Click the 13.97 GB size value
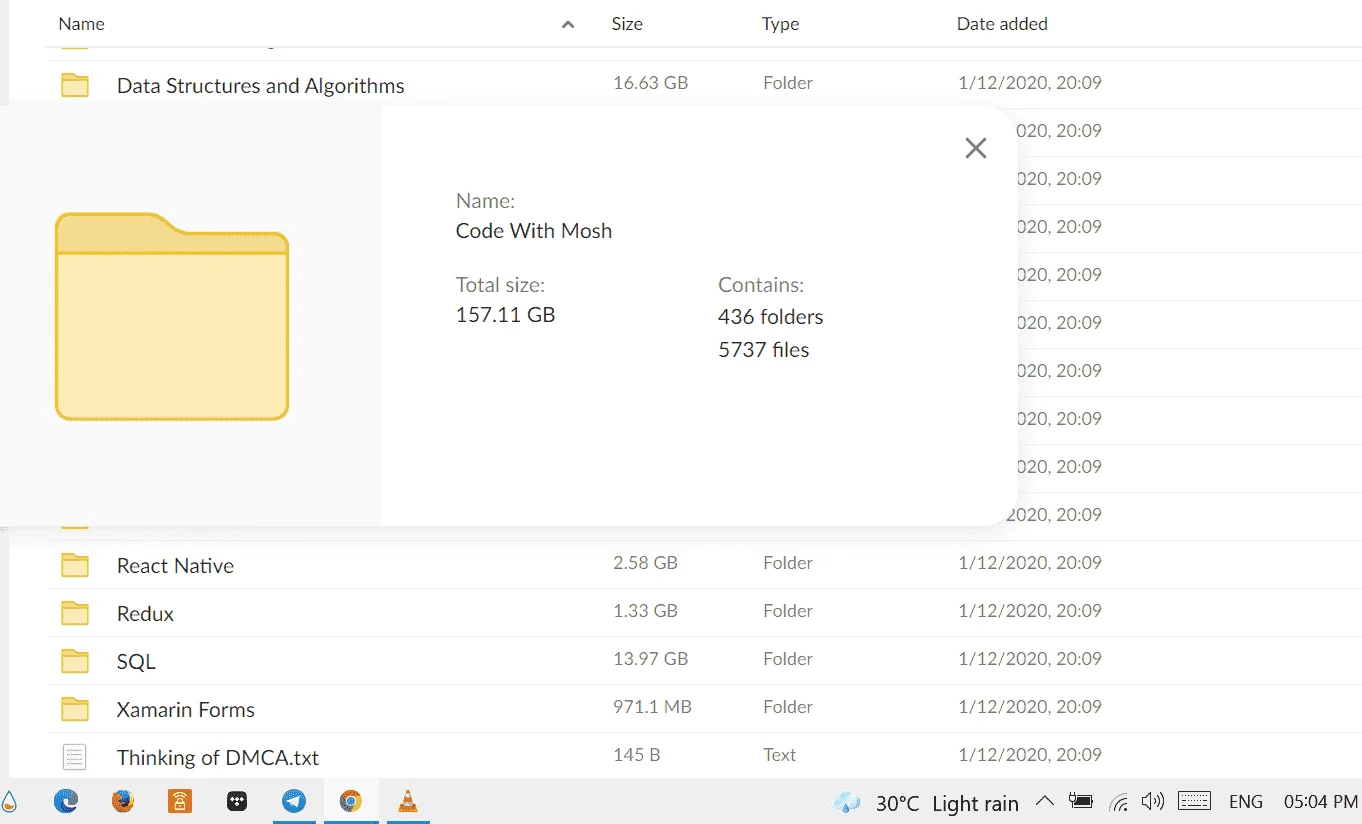 [x=651, y=659]
